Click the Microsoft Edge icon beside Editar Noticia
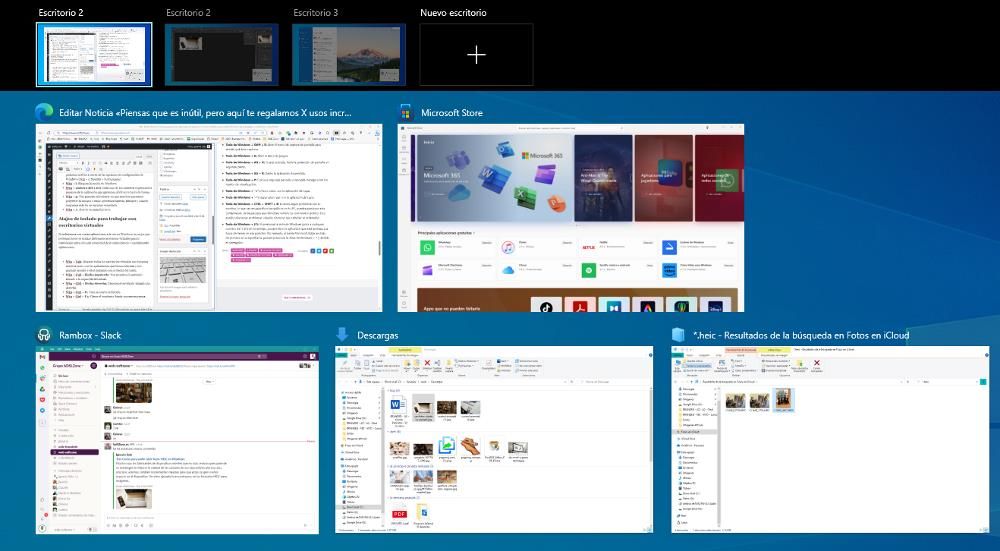Viewport: 1000px width, 551px height. pos(44,112)
